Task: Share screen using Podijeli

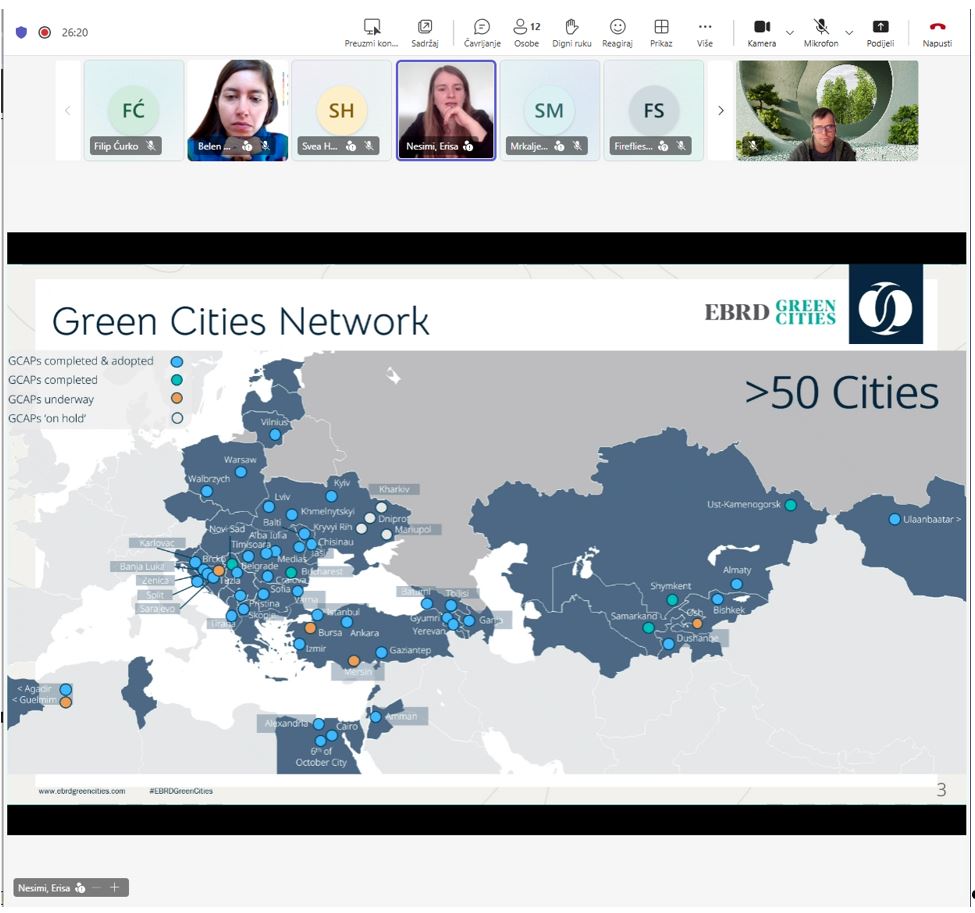Action: tap(880, 32)
